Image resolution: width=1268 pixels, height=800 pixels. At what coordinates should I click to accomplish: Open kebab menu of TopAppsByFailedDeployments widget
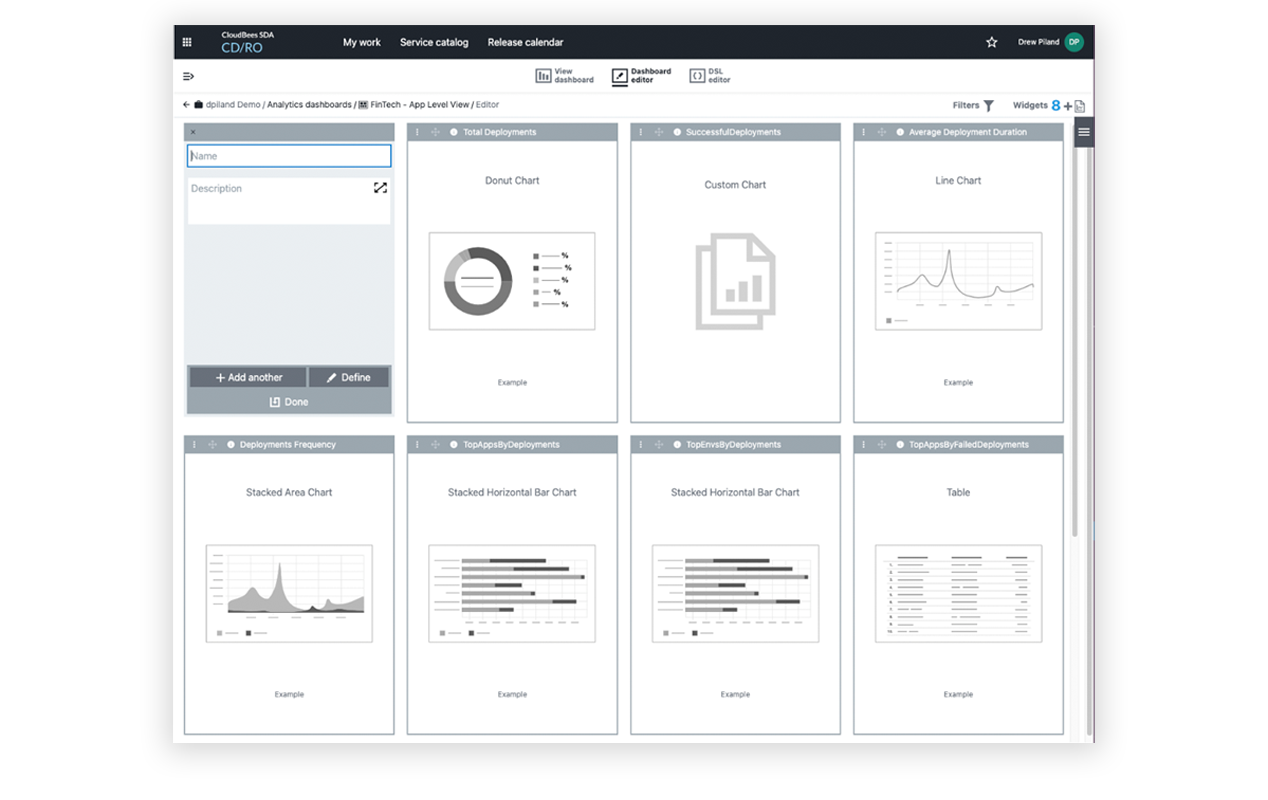pyautogui.click(x=863, y=444)
